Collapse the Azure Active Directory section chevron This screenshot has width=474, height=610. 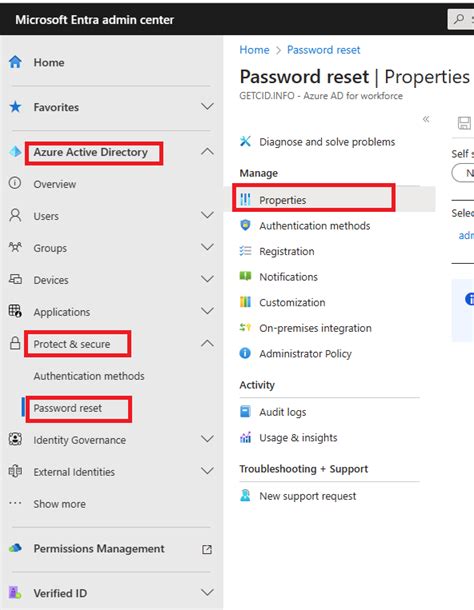click(x=207, y=152)
